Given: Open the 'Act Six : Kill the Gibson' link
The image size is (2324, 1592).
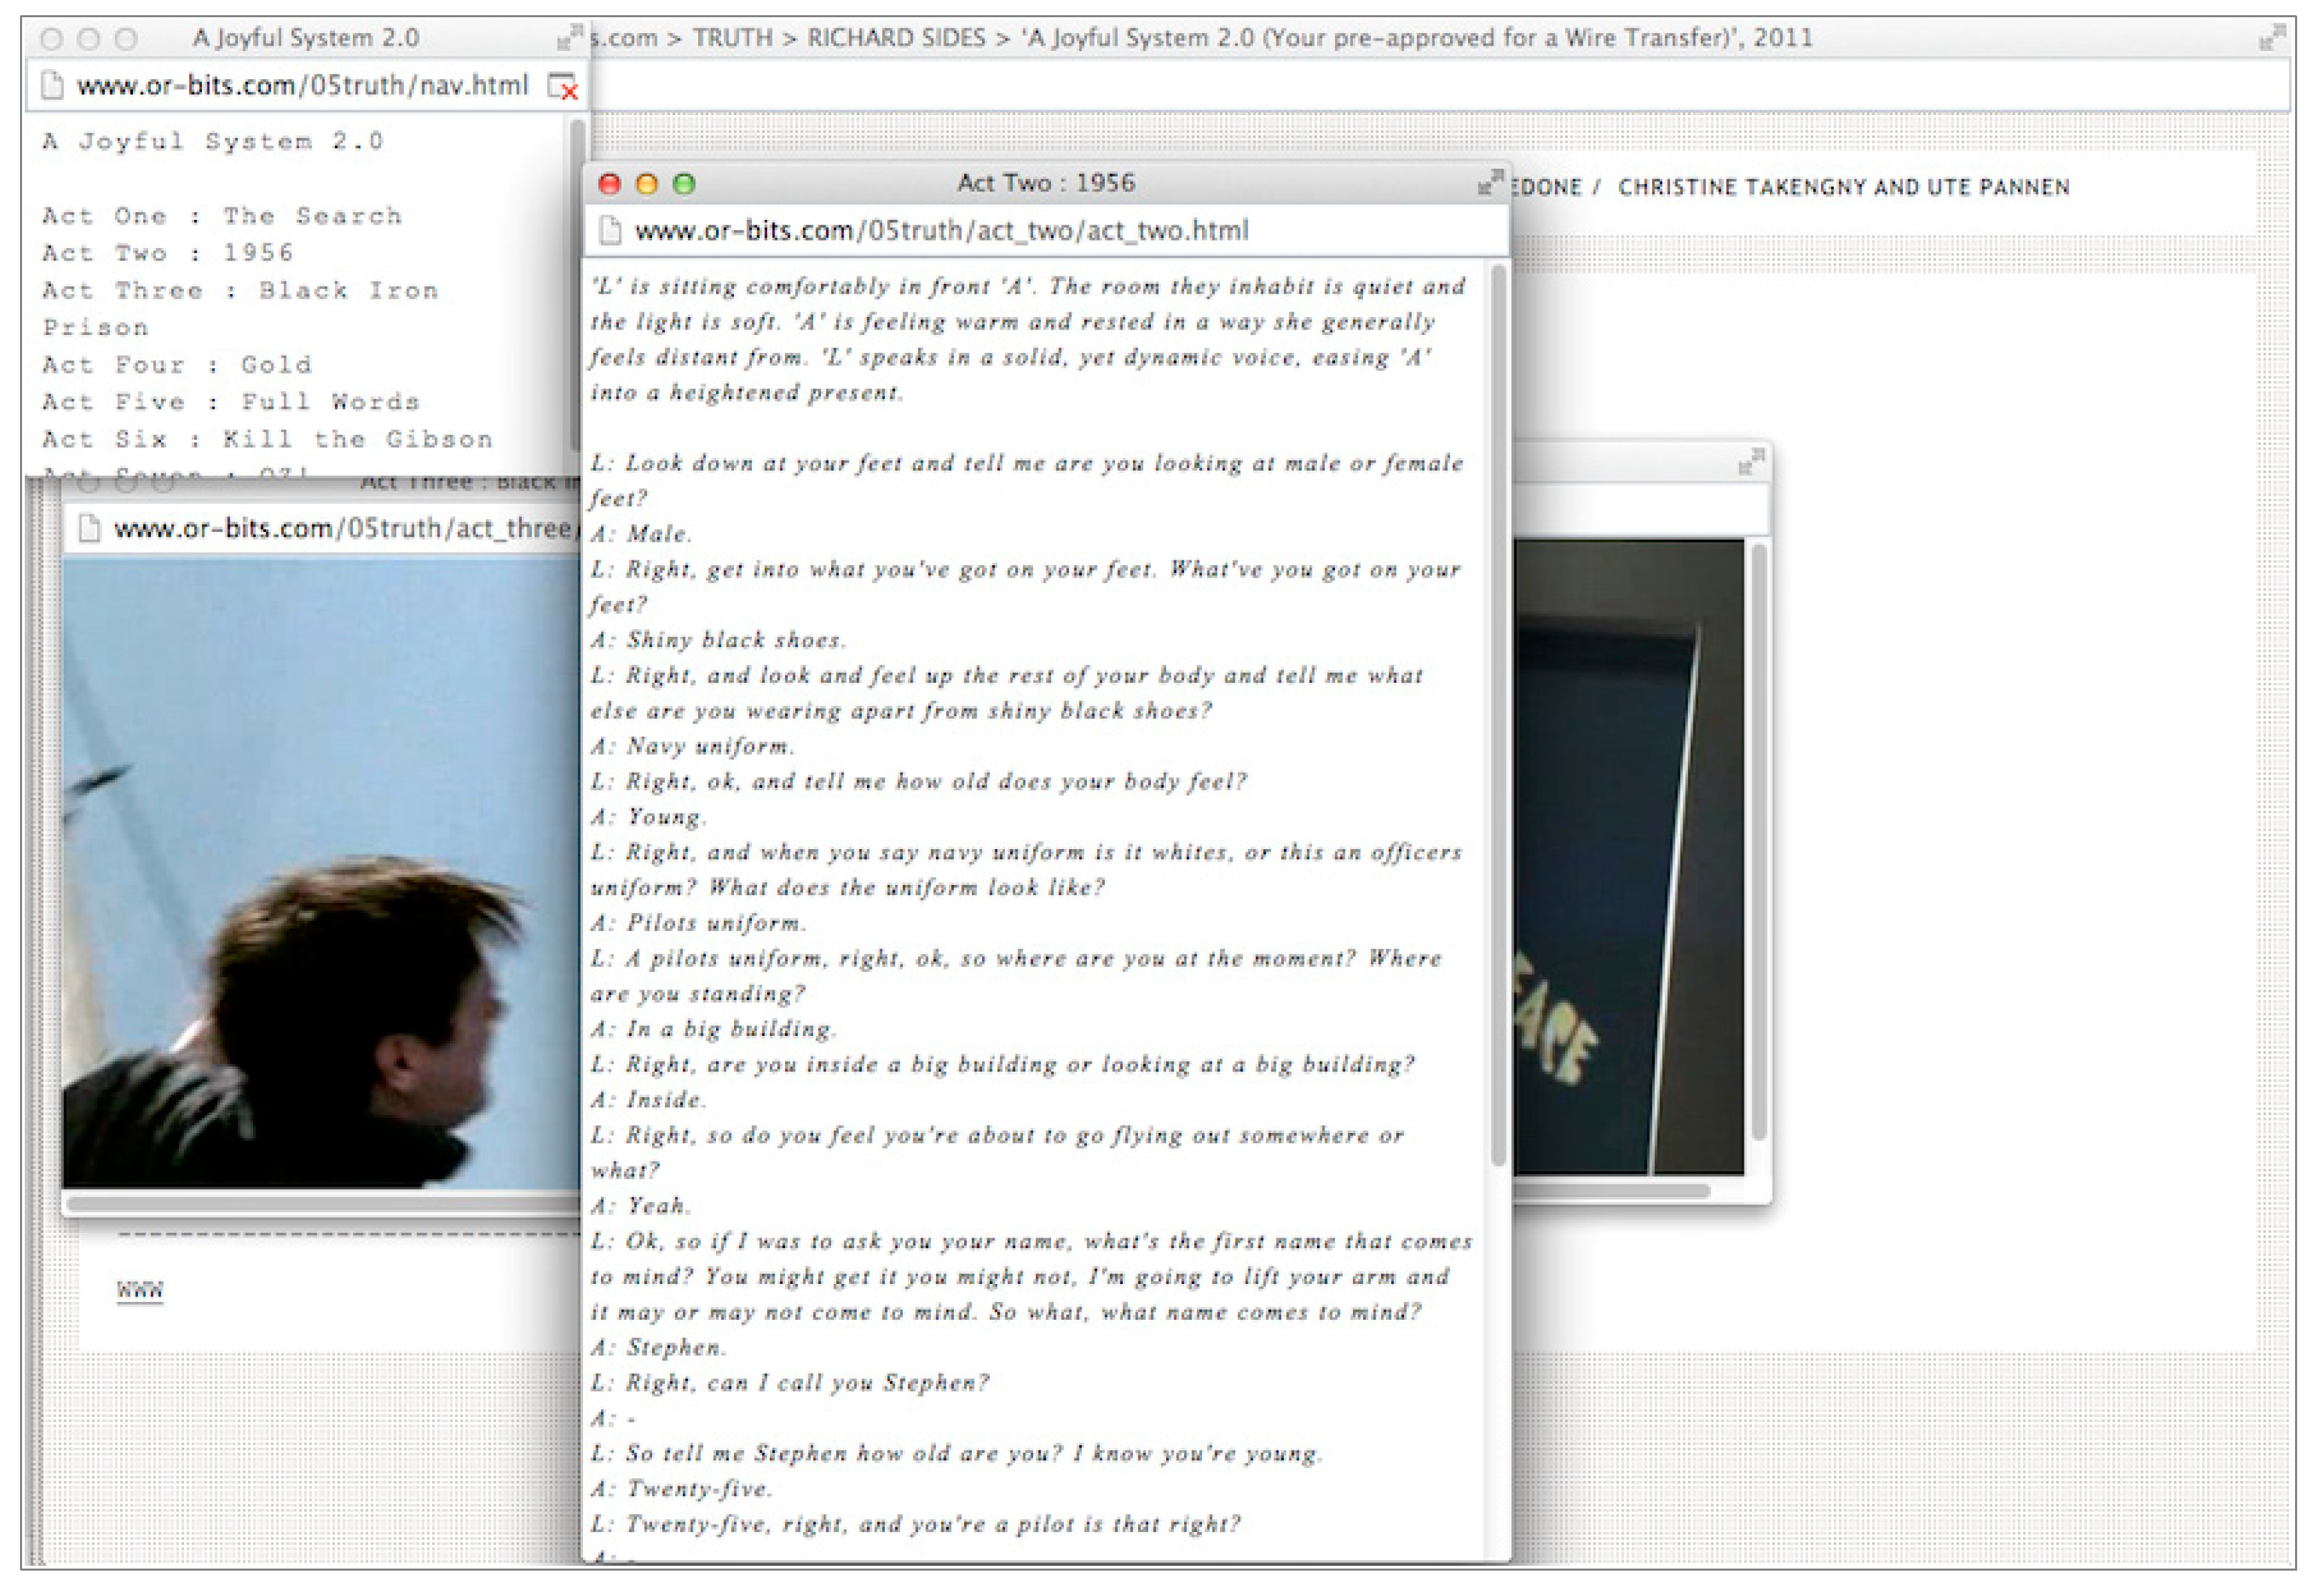Looking at the screenshot, I should 266,440.
